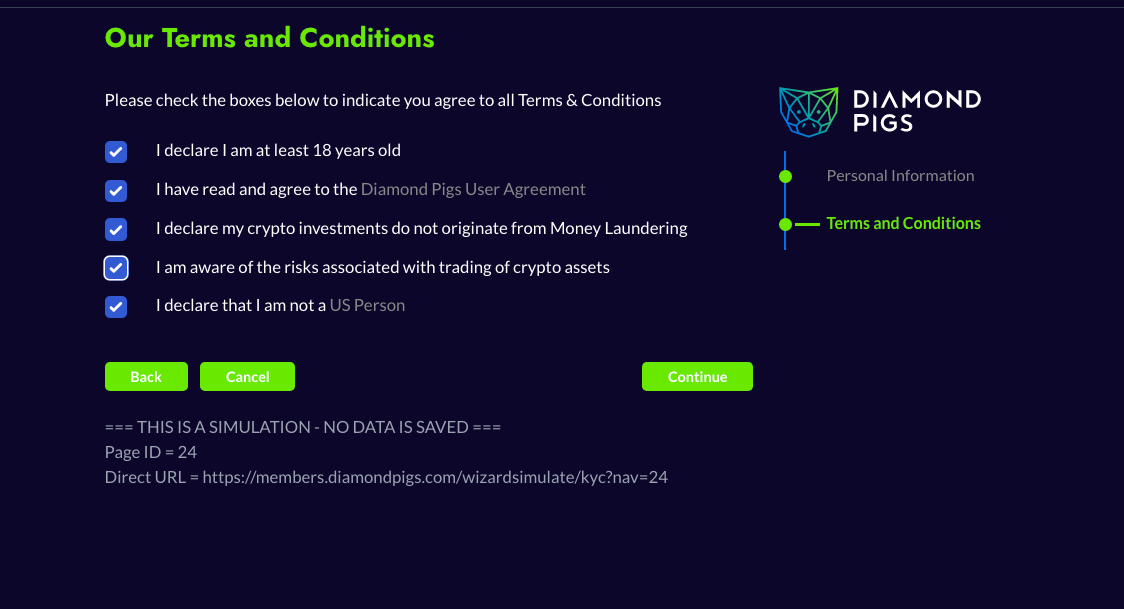Click the Direct URL text line
Viewport: 1124px width, 609px height.
click(386, 477)
